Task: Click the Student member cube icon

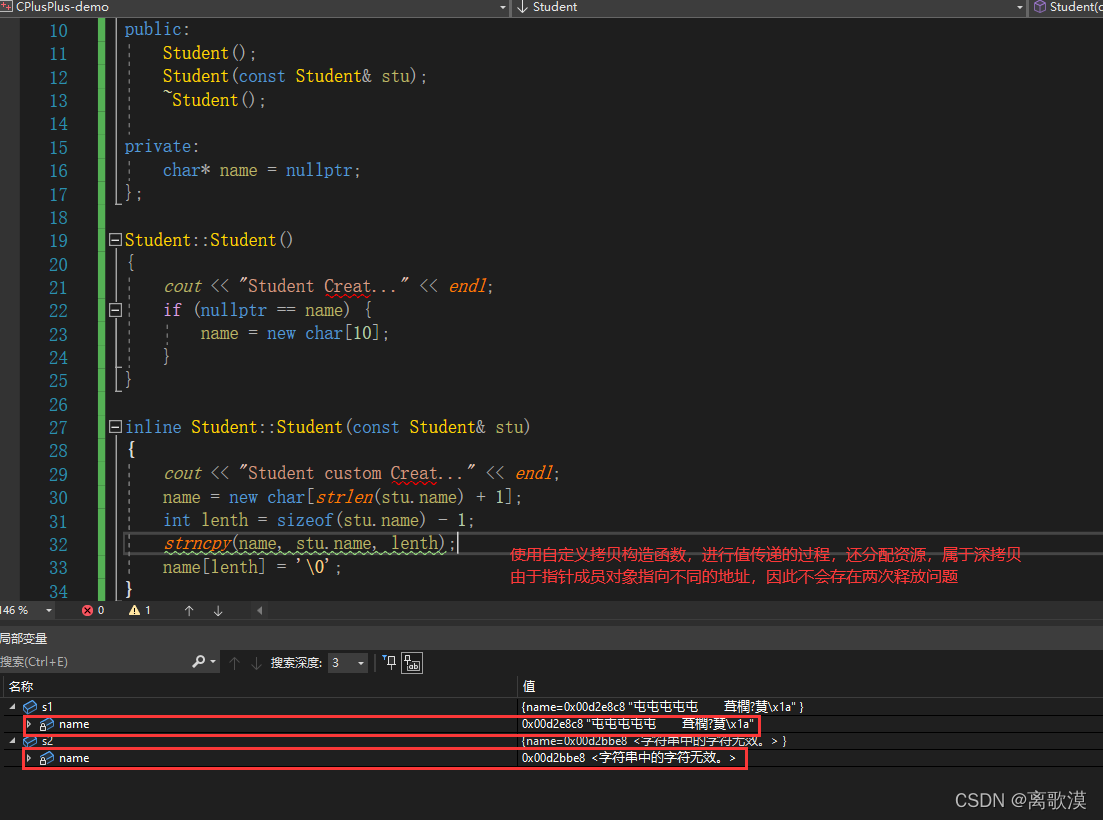Action: pyautogui.click(x=1039, y=7)
